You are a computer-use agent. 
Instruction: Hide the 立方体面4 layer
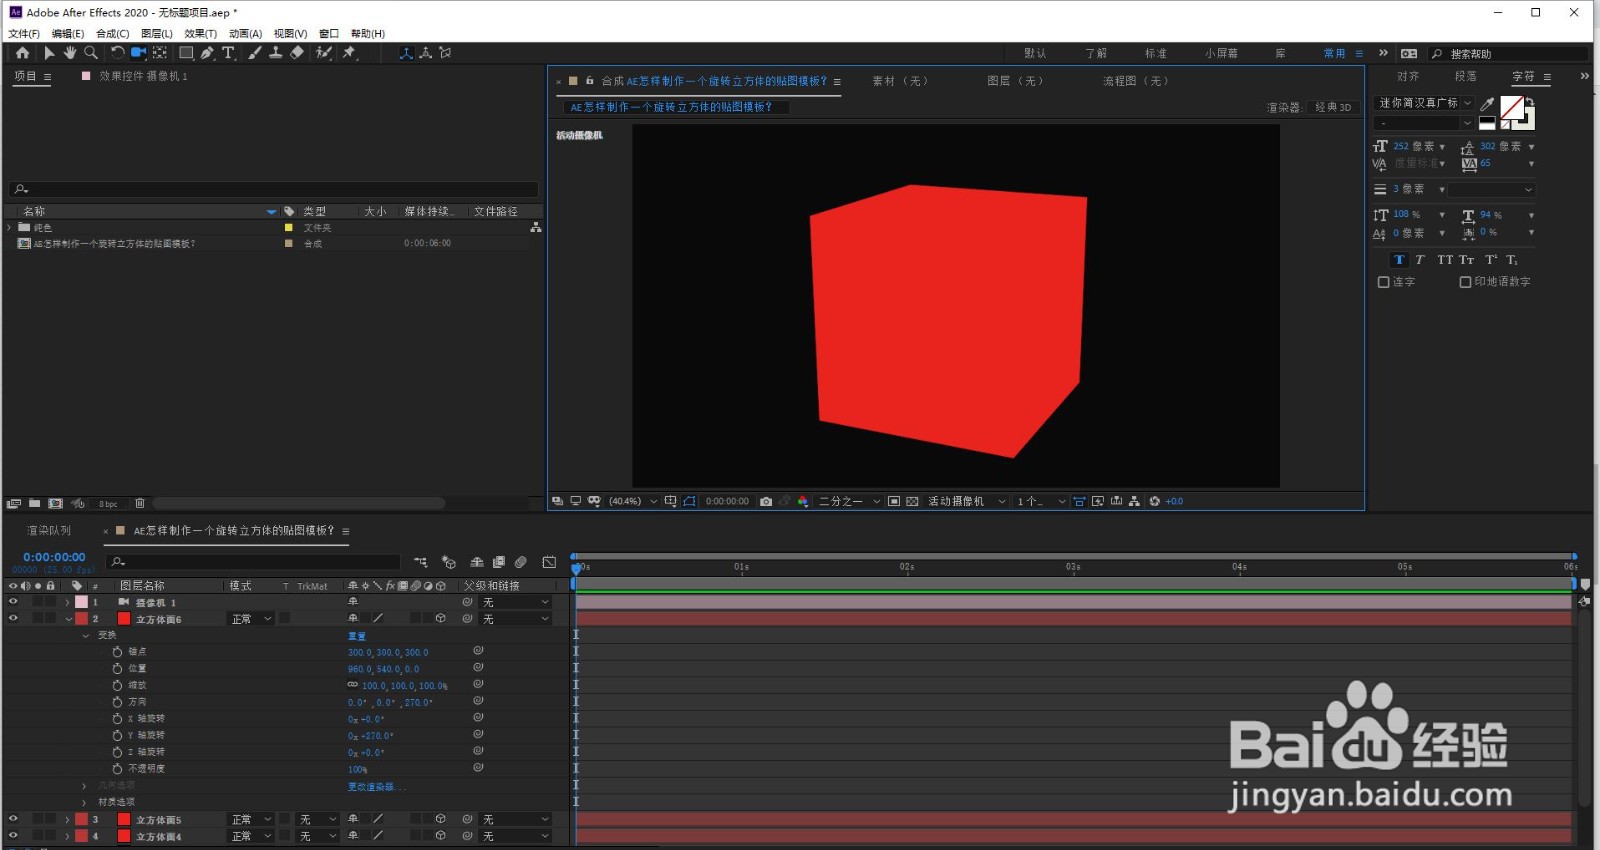[13, 836]
